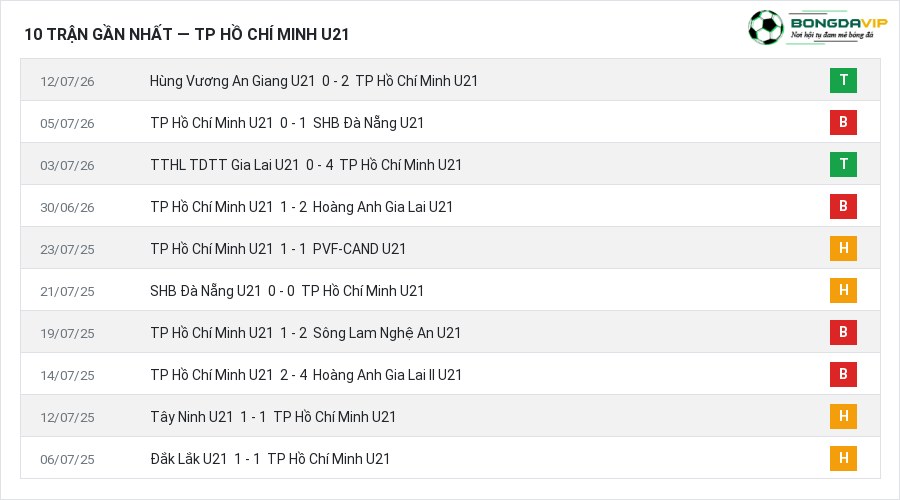Click the BongdaVIP soccer ball logo

(x=766, y=27)
